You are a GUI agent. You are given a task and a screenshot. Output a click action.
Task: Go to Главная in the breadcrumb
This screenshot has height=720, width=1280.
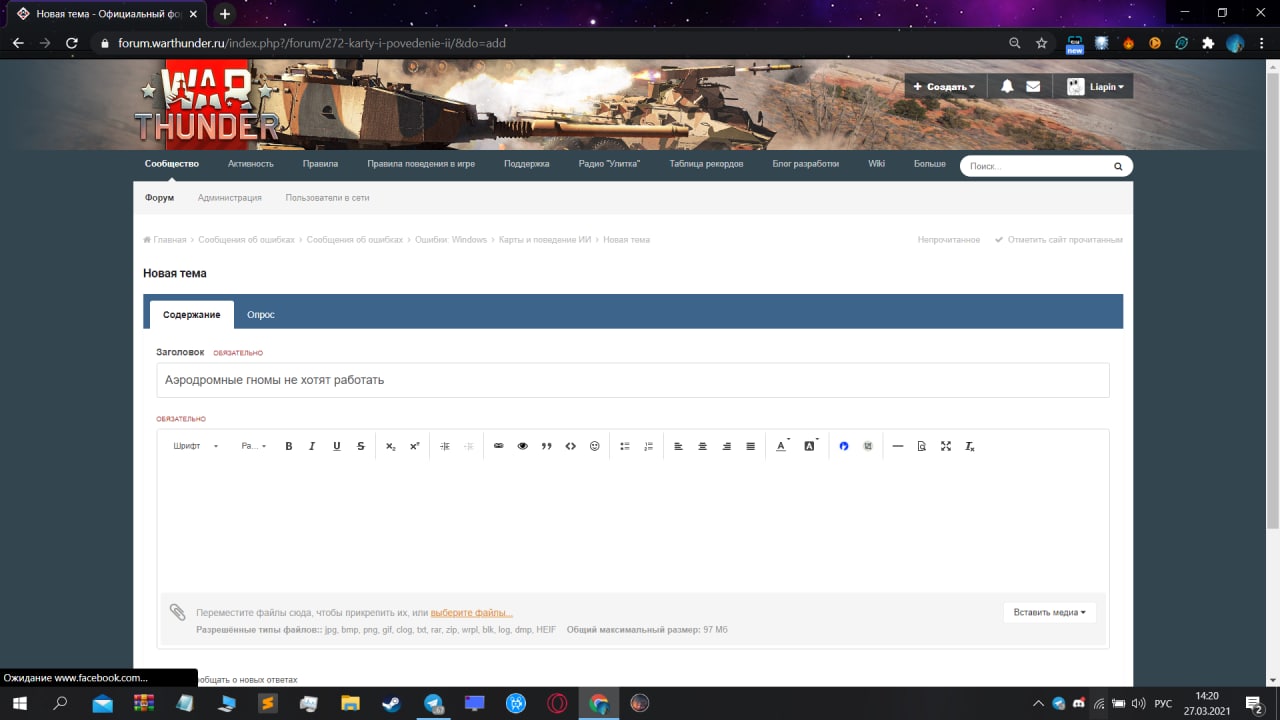(165, 240)
